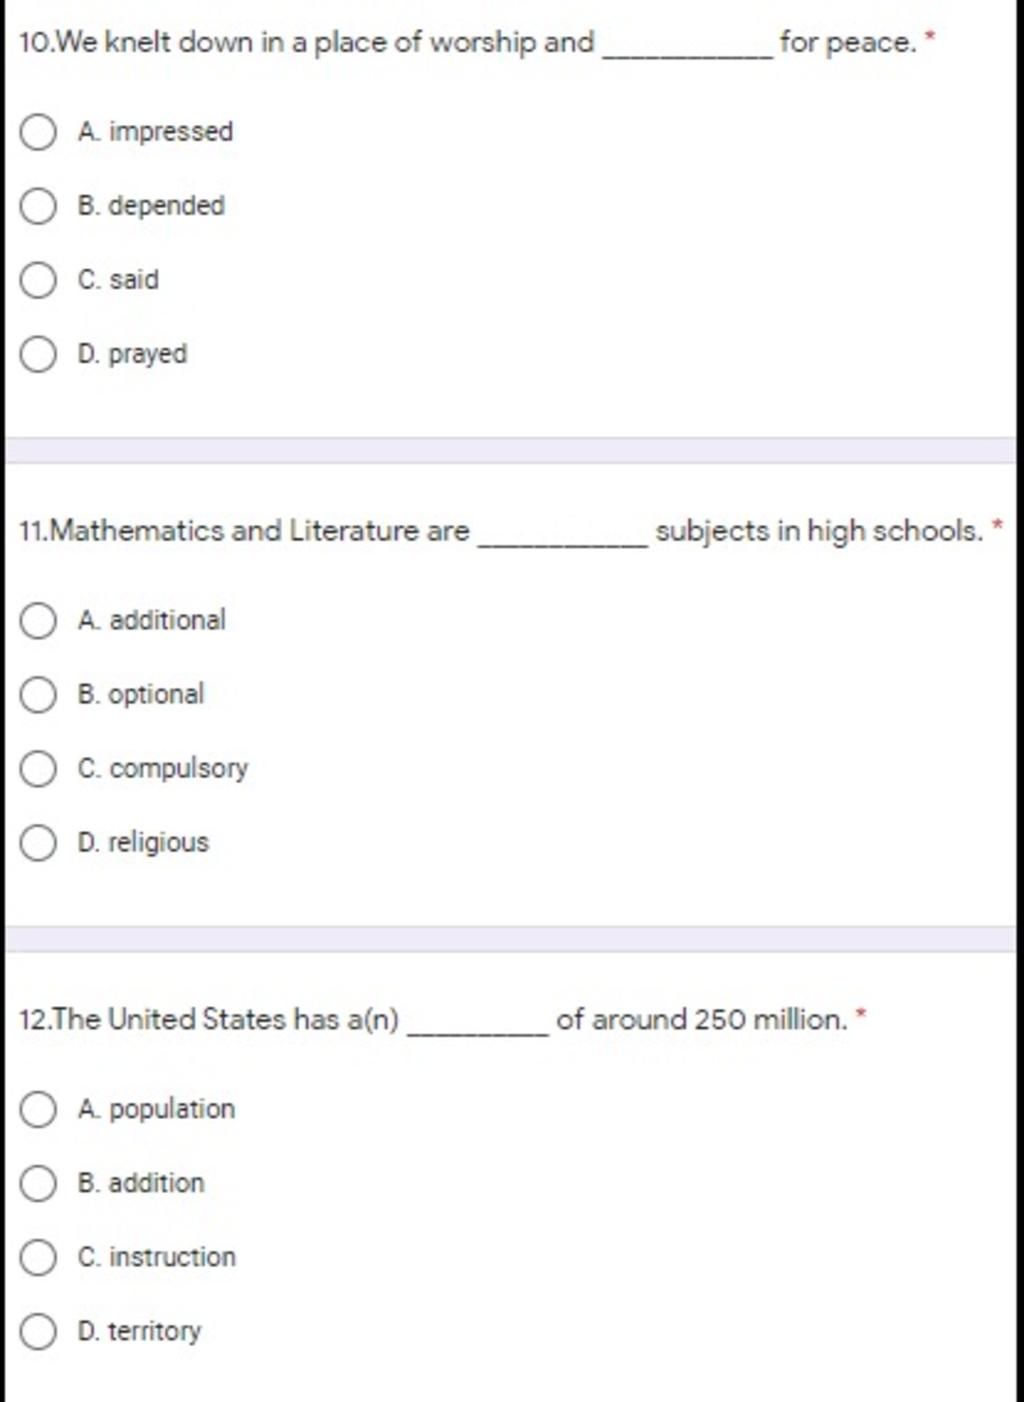Choose A. population for question 12
The height and width of the screenshot is (1402, 1024).
click(38, 1110)
